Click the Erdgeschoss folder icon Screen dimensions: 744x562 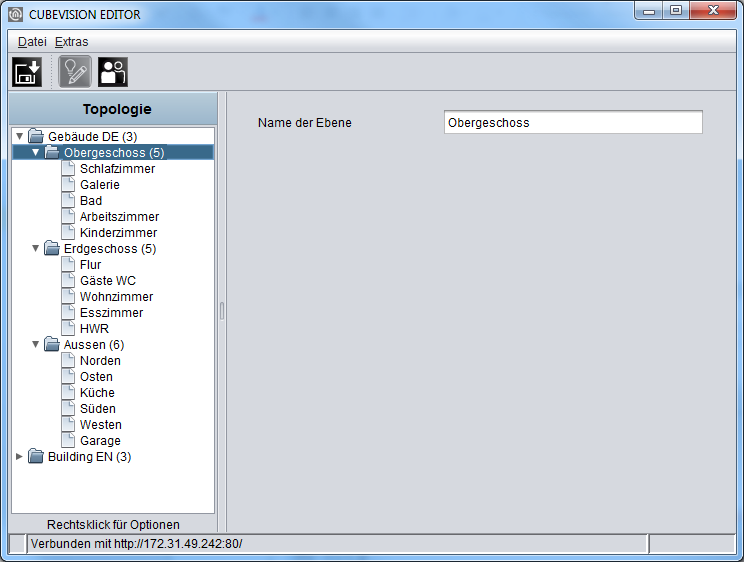coord(52,248)
